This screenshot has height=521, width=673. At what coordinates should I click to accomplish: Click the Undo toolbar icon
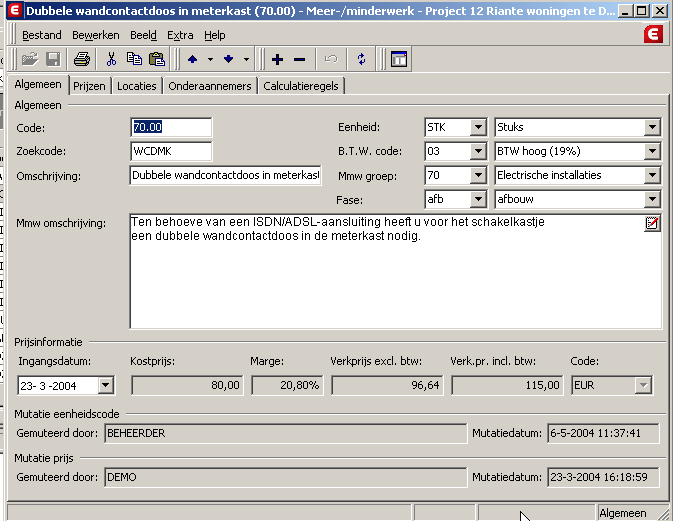click(x=330, y=59)
